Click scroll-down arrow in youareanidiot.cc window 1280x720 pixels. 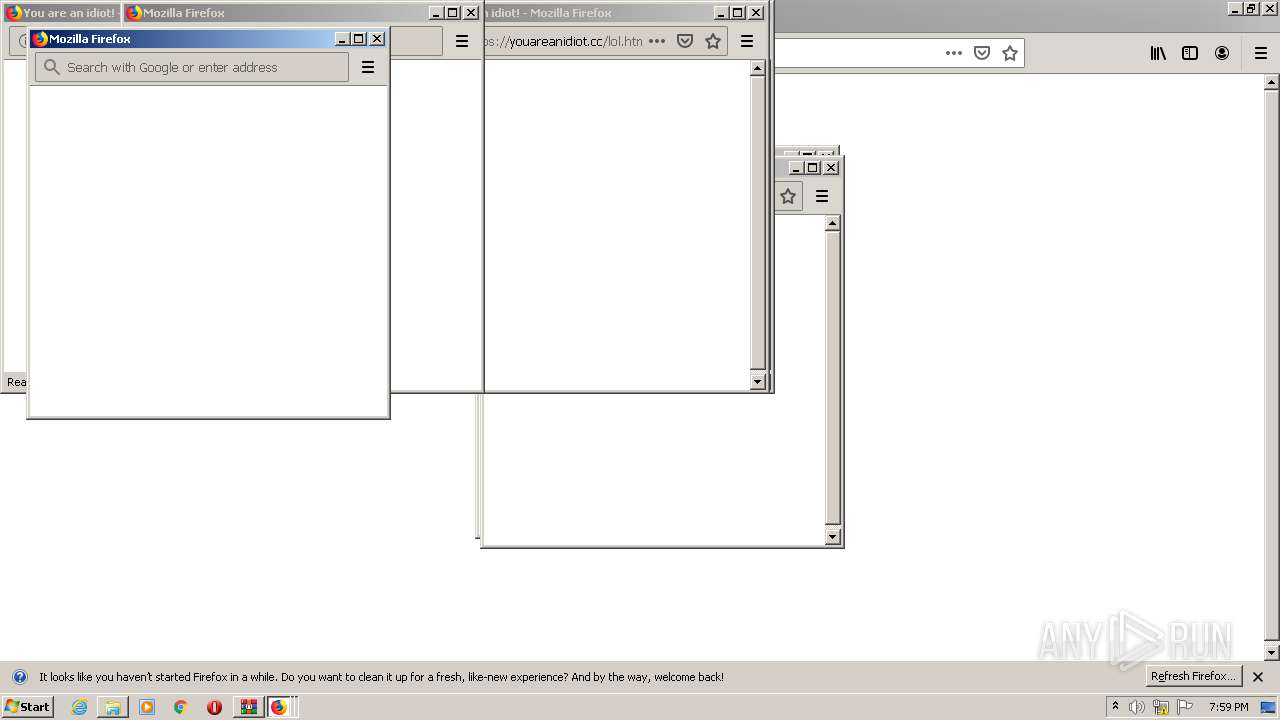pyautogui.click(x=757, y=381)
